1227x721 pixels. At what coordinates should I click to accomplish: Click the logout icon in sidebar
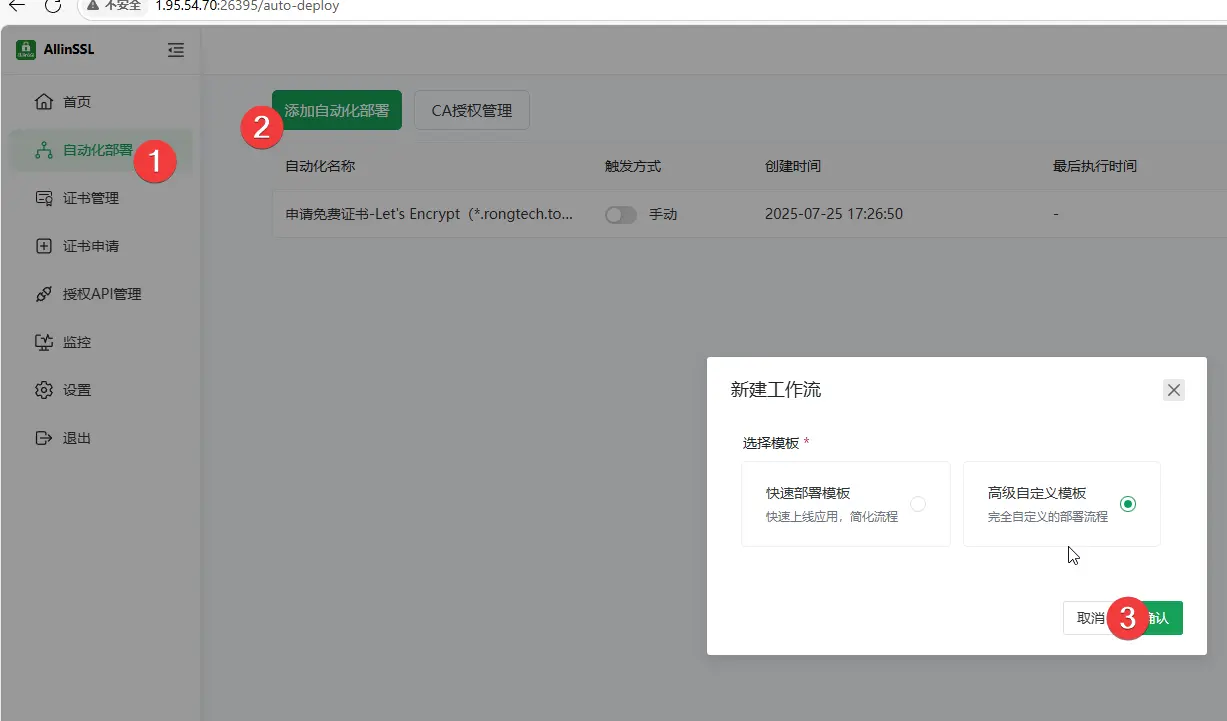[x=44, y=438]
